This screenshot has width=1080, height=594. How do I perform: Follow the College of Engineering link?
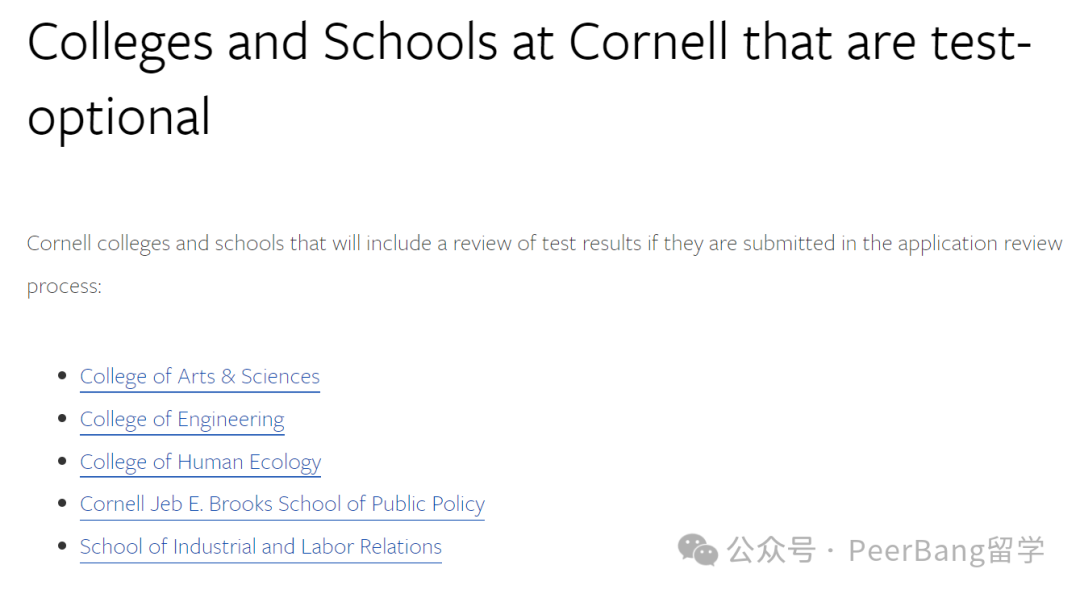click(182, 420)
